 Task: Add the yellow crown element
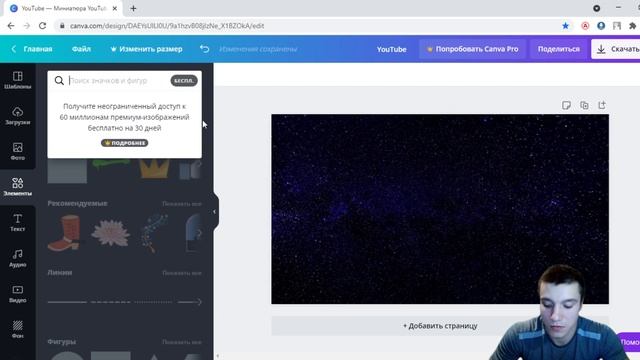[x=154, y=168]
